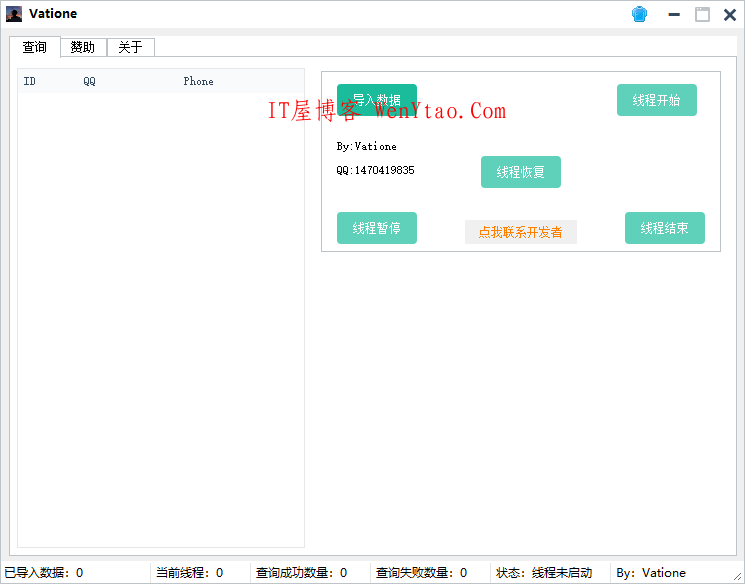Click the By:Vatione label text
Screen dimensions: 745x584
pos(366,146)
